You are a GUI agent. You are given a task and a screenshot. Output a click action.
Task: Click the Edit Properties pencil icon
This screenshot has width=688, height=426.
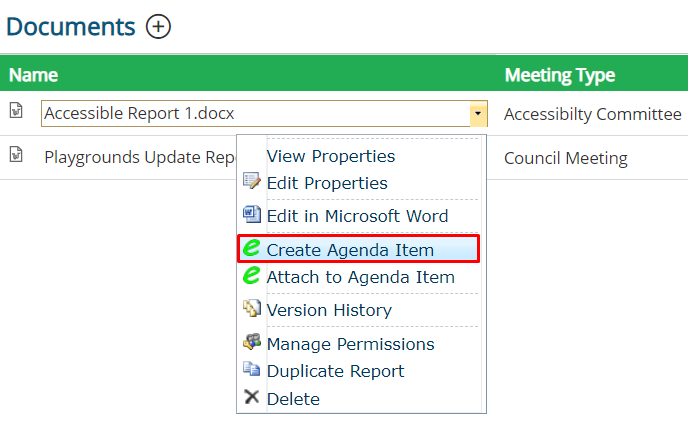coord(252,181)
